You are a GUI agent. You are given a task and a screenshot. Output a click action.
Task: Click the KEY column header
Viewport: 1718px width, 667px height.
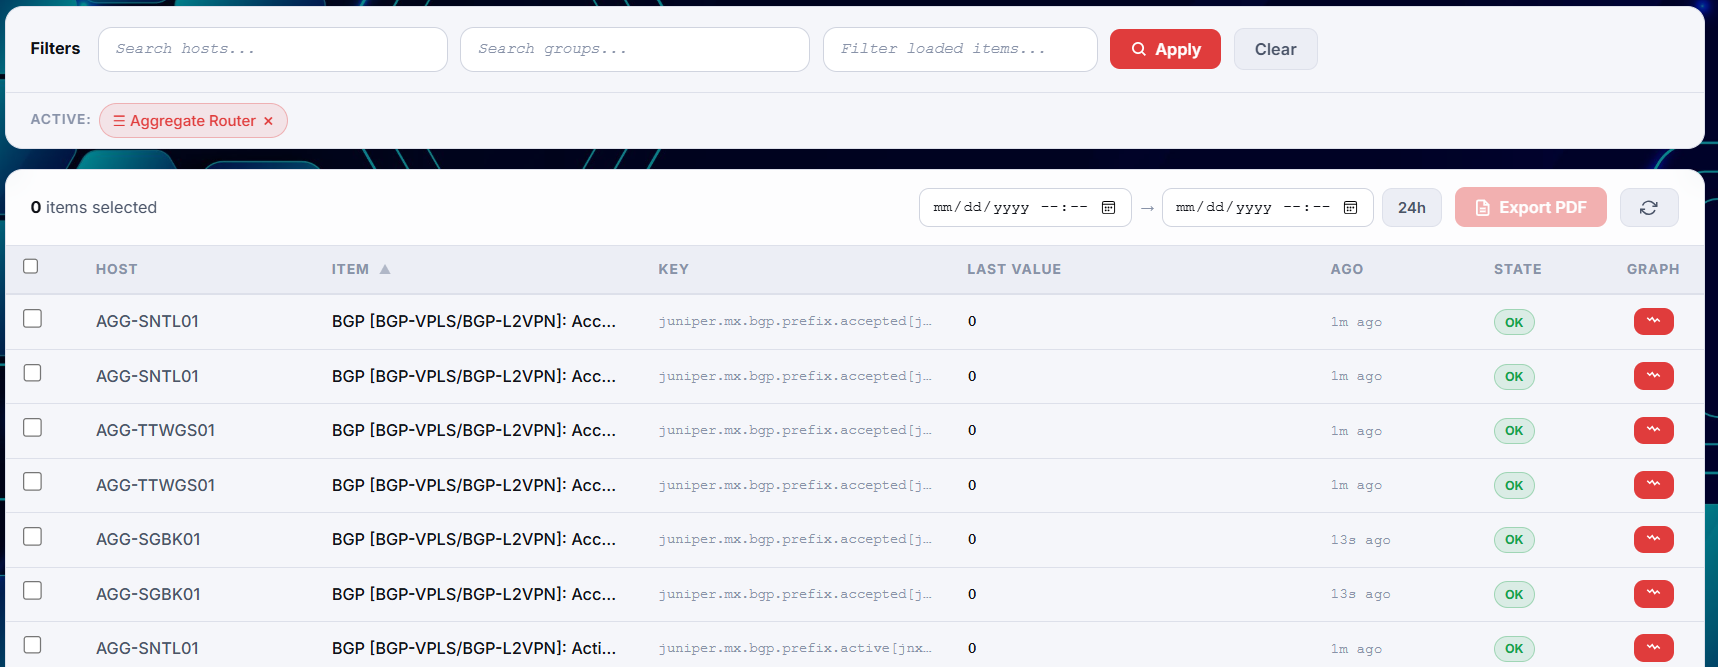click(x=673, y=269)
